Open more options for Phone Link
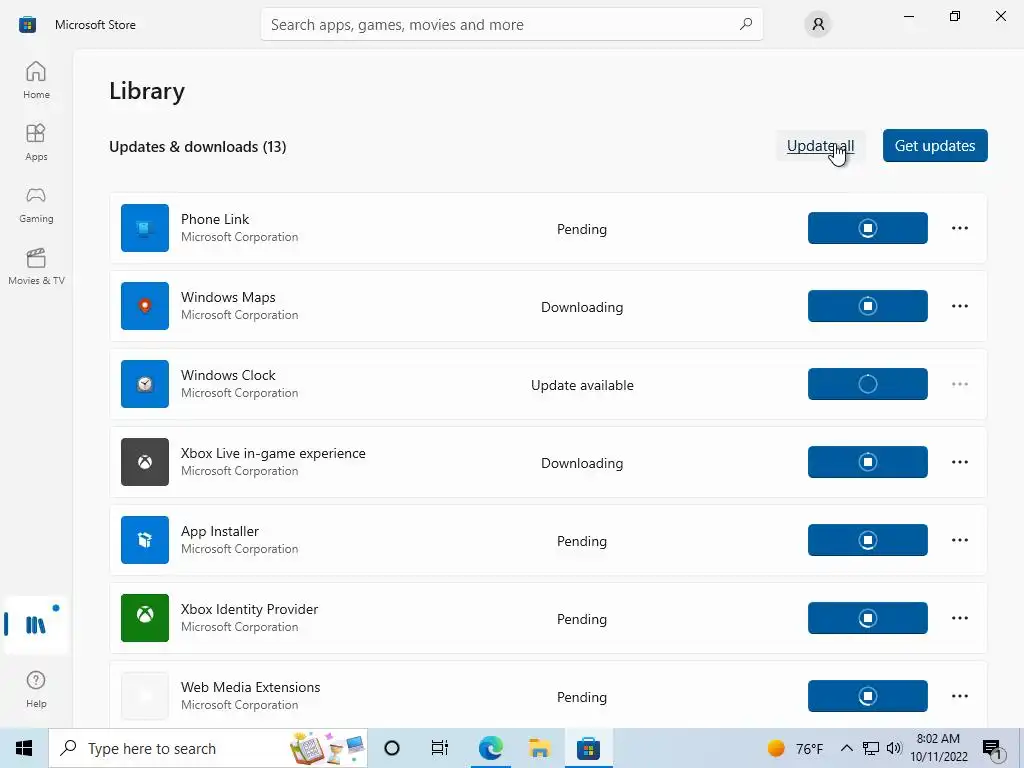 tap(959, 228)
